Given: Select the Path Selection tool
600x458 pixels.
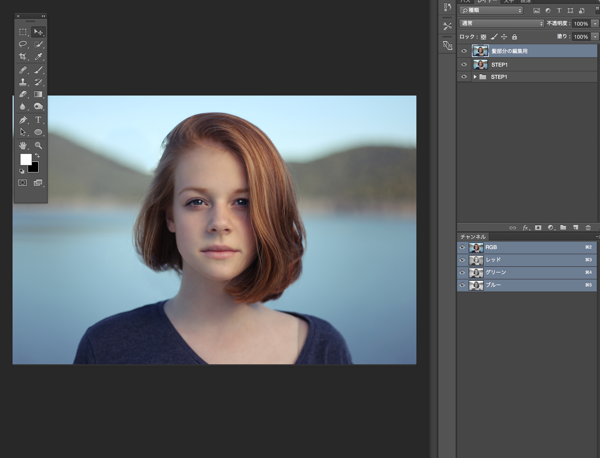Looking at the screenshot, I should point(23,132).
